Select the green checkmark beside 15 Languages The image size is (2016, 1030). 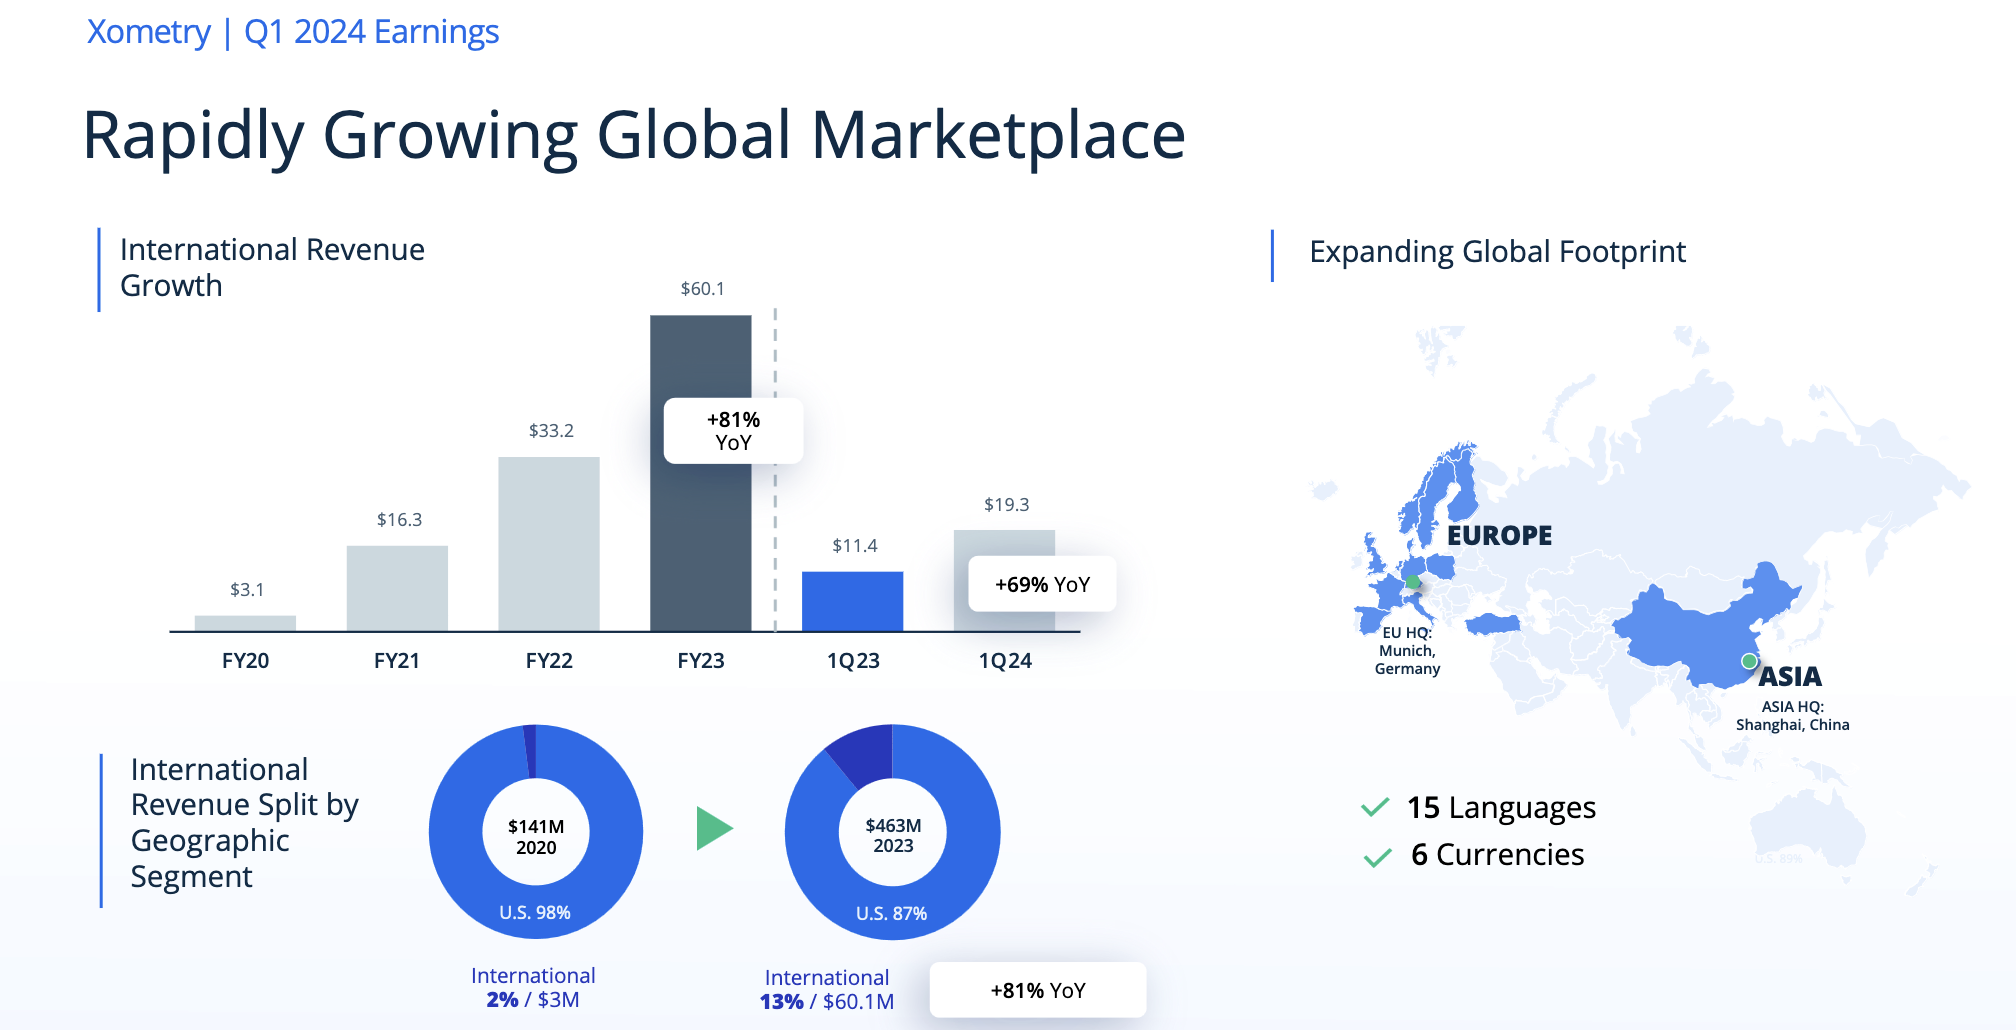point(1377,805)
